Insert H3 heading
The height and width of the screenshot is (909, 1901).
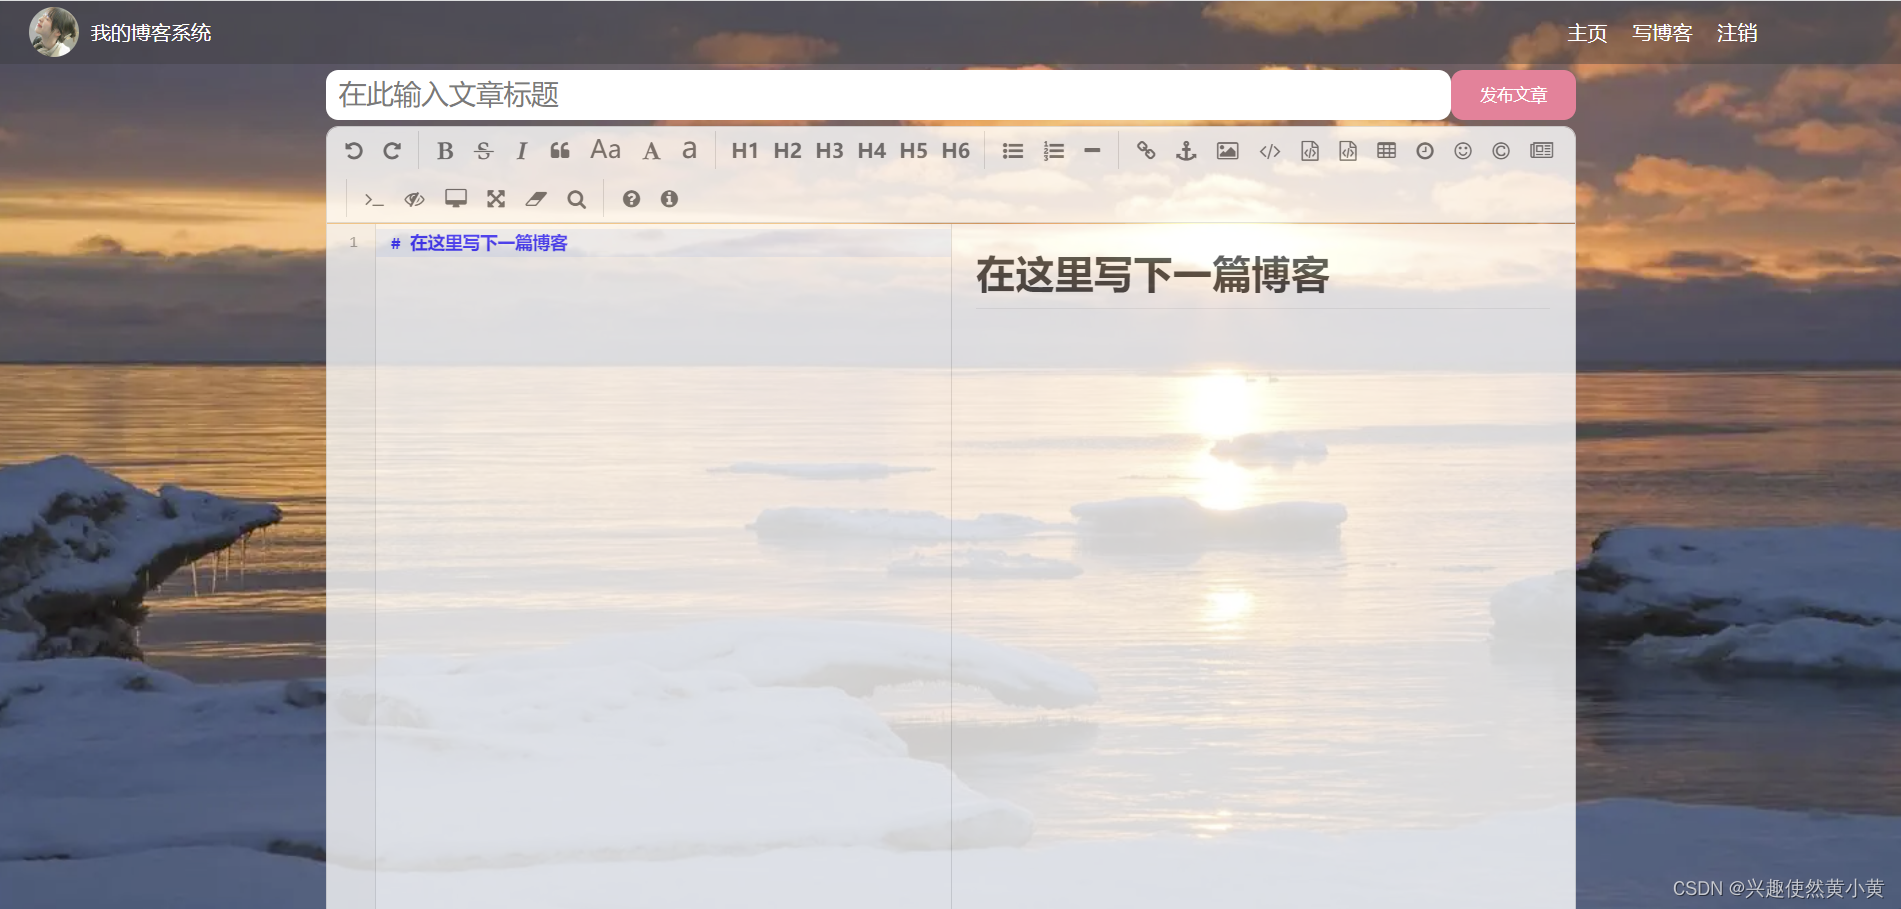coord(829,151)
